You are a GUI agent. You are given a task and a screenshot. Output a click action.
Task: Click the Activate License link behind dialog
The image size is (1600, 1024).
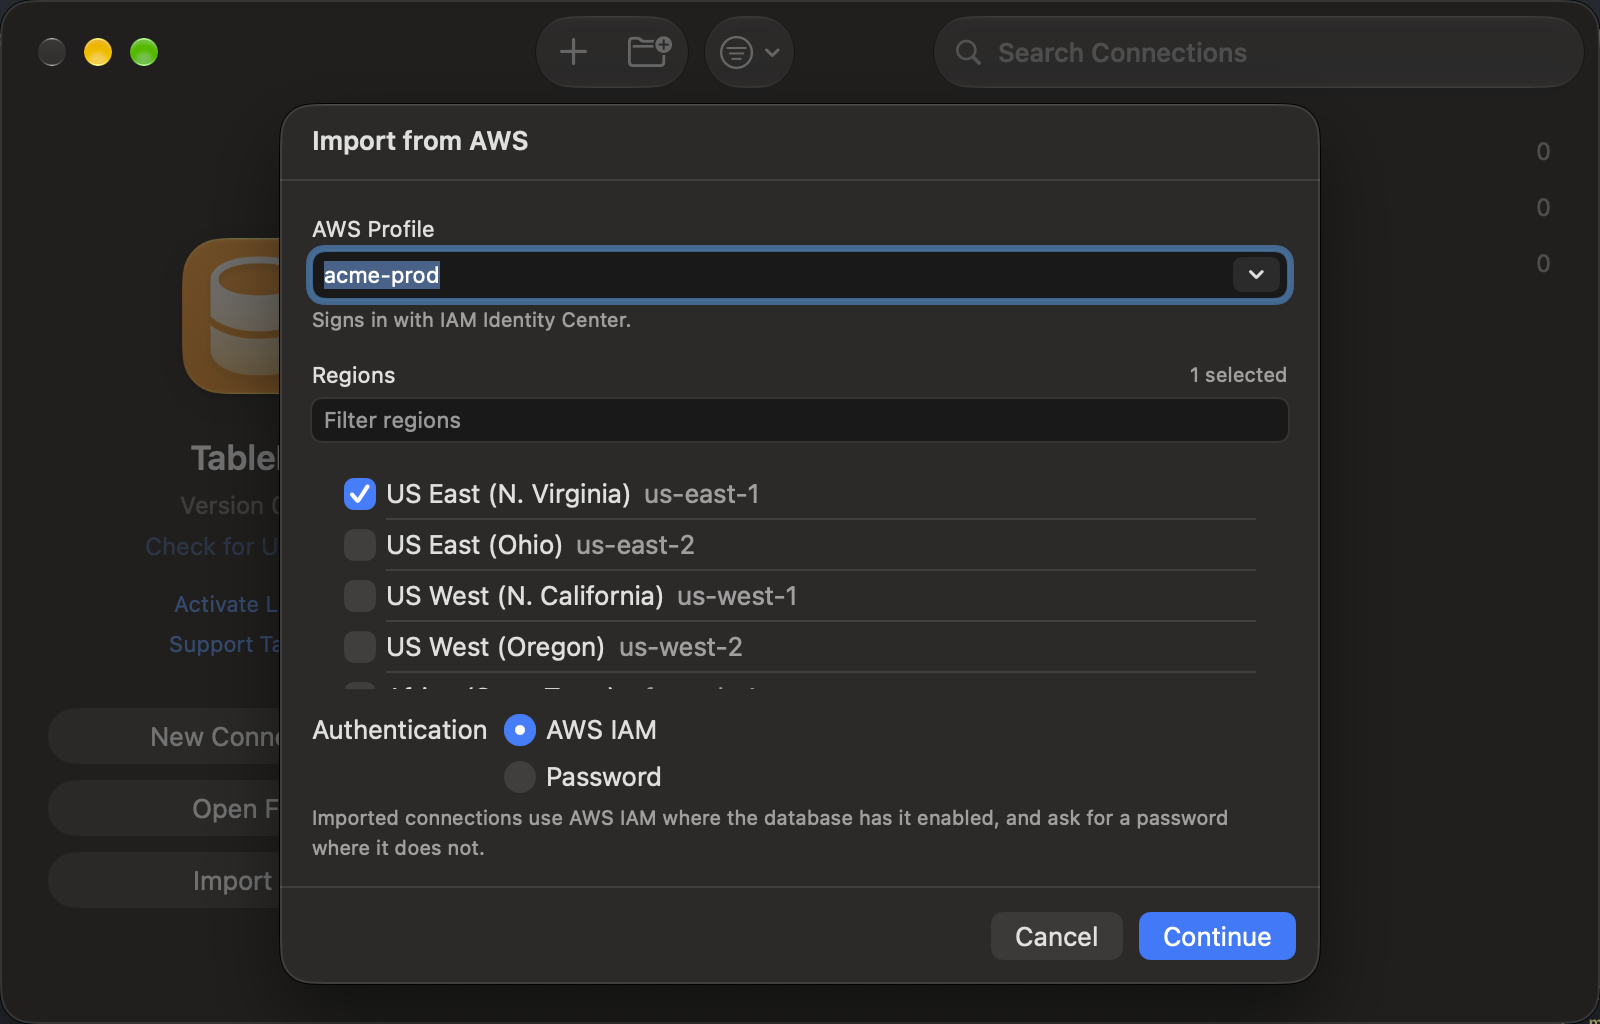226,604
